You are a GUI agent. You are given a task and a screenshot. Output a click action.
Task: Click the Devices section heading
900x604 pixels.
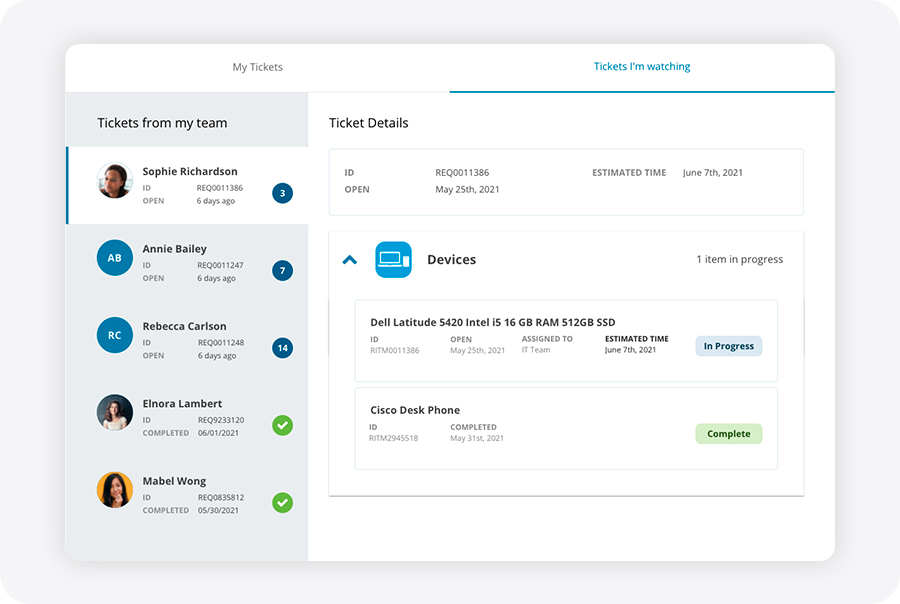(x=452, y=260)
